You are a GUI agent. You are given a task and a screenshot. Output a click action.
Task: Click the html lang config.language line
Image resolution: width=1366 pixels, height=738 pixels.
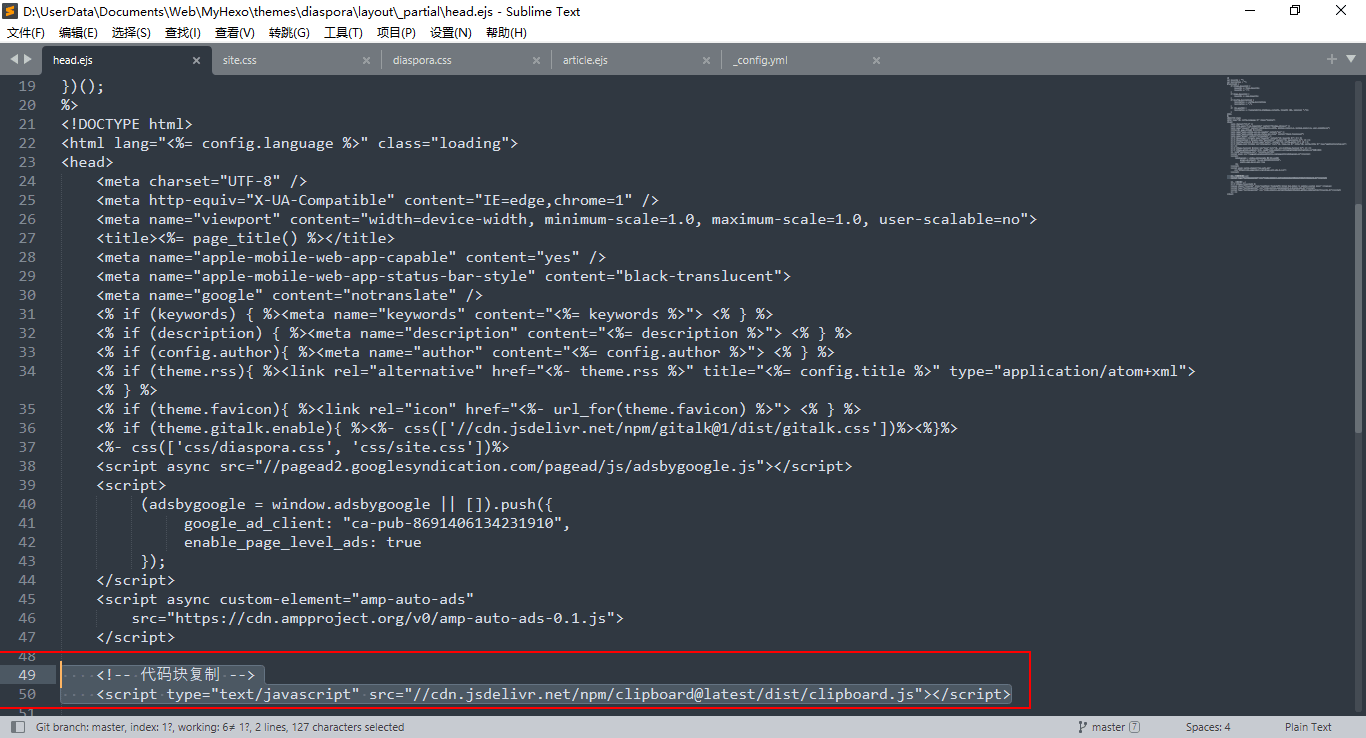click(290, 143)
